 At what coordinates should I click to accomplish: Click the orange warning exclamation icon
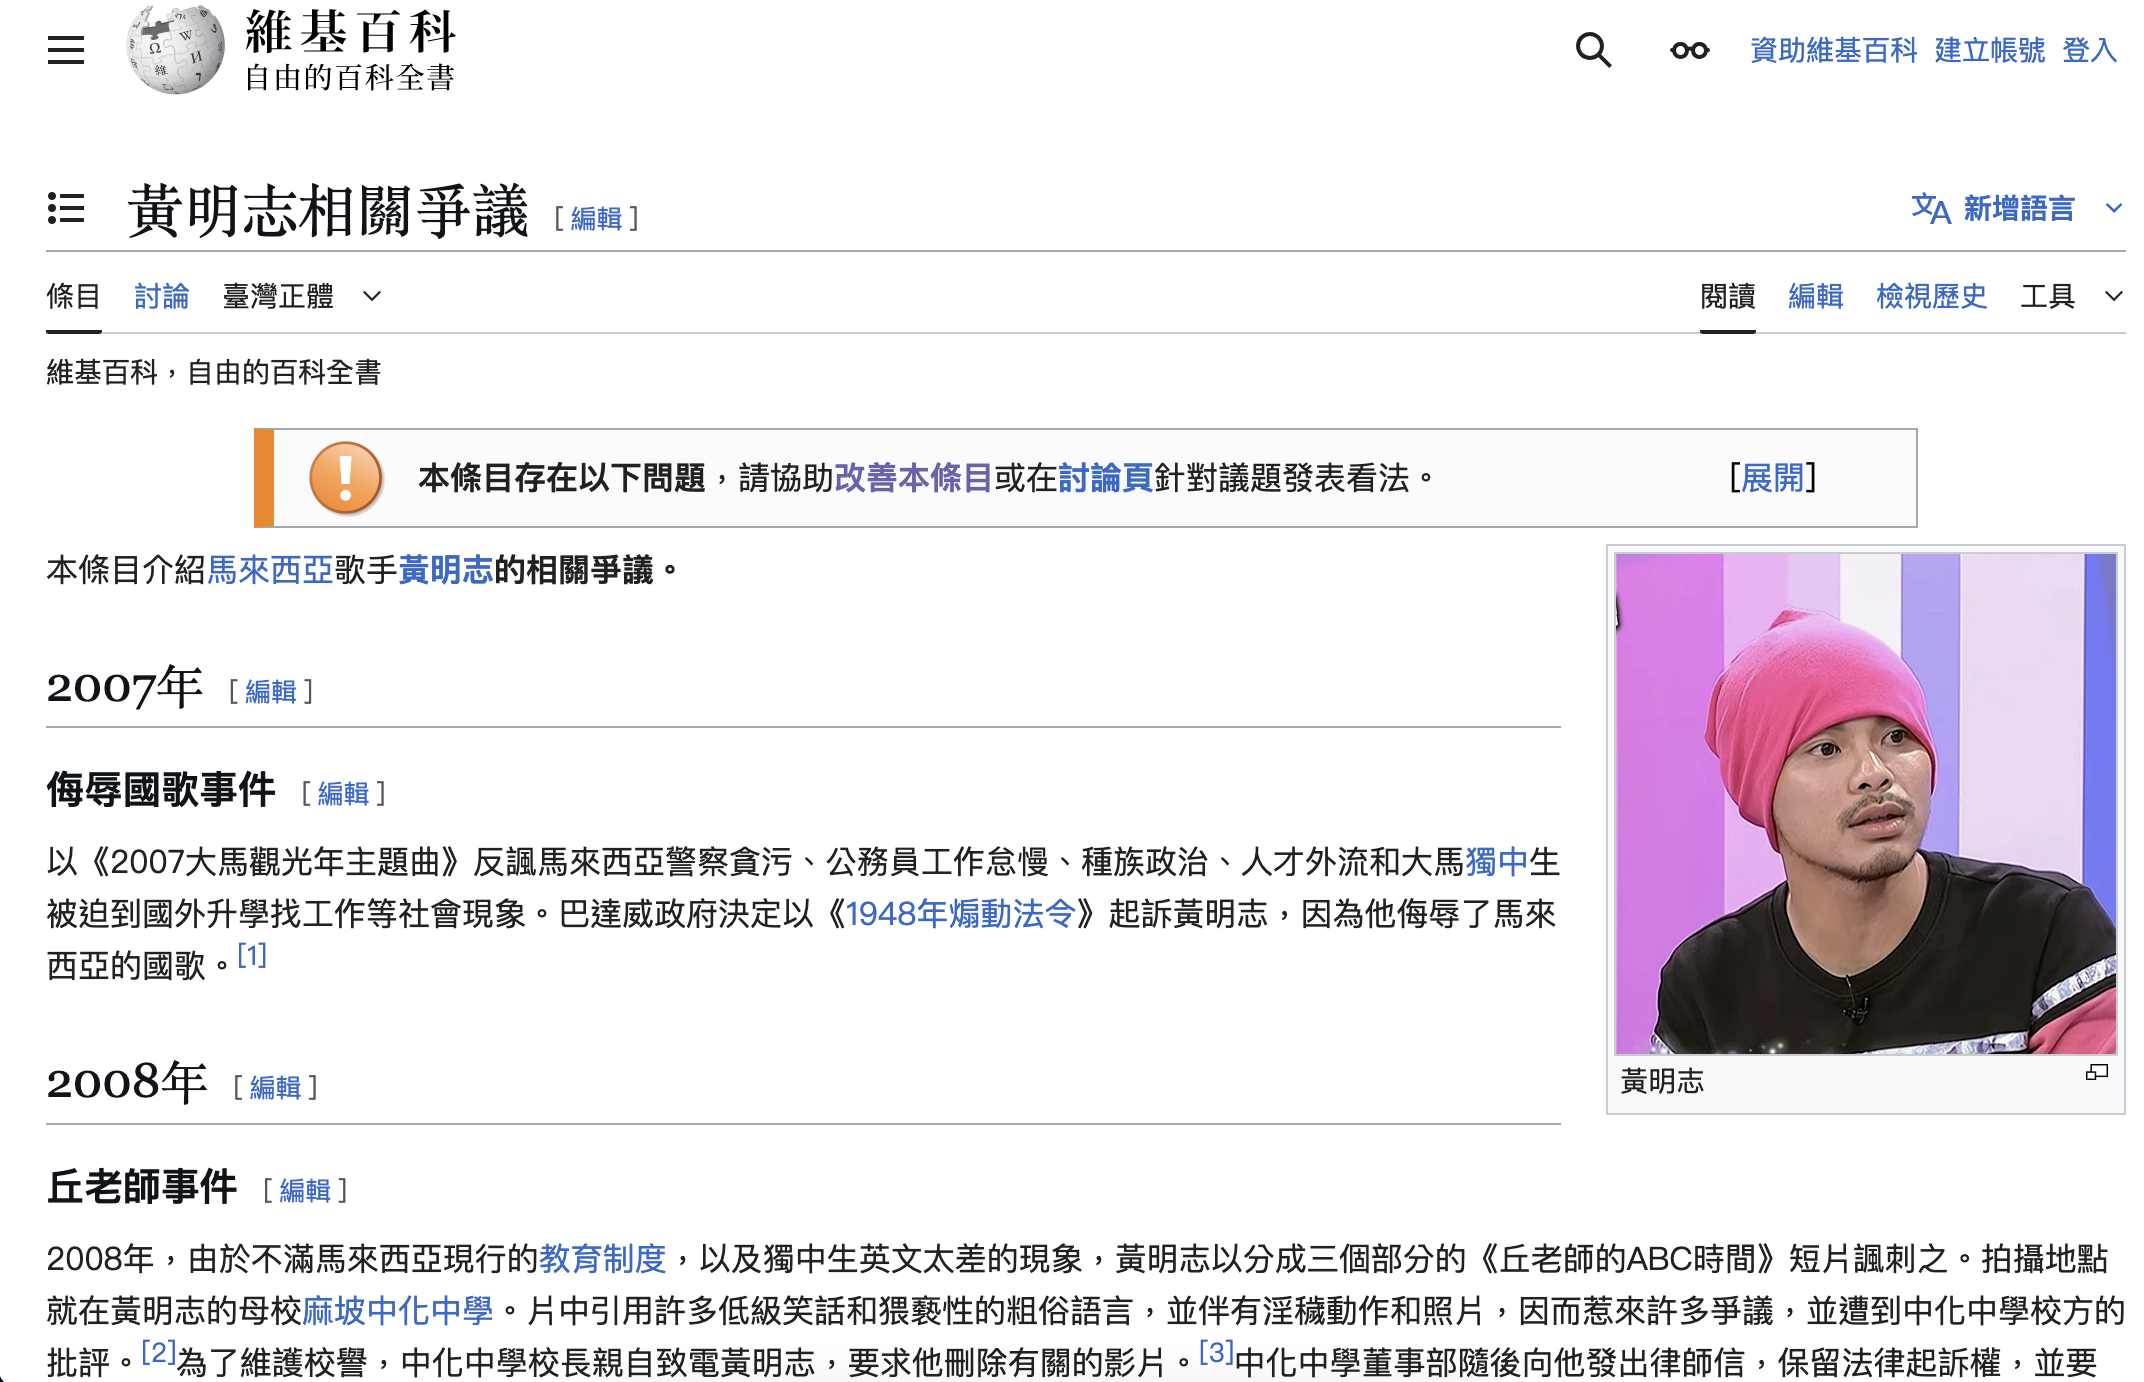pos(346,478)
